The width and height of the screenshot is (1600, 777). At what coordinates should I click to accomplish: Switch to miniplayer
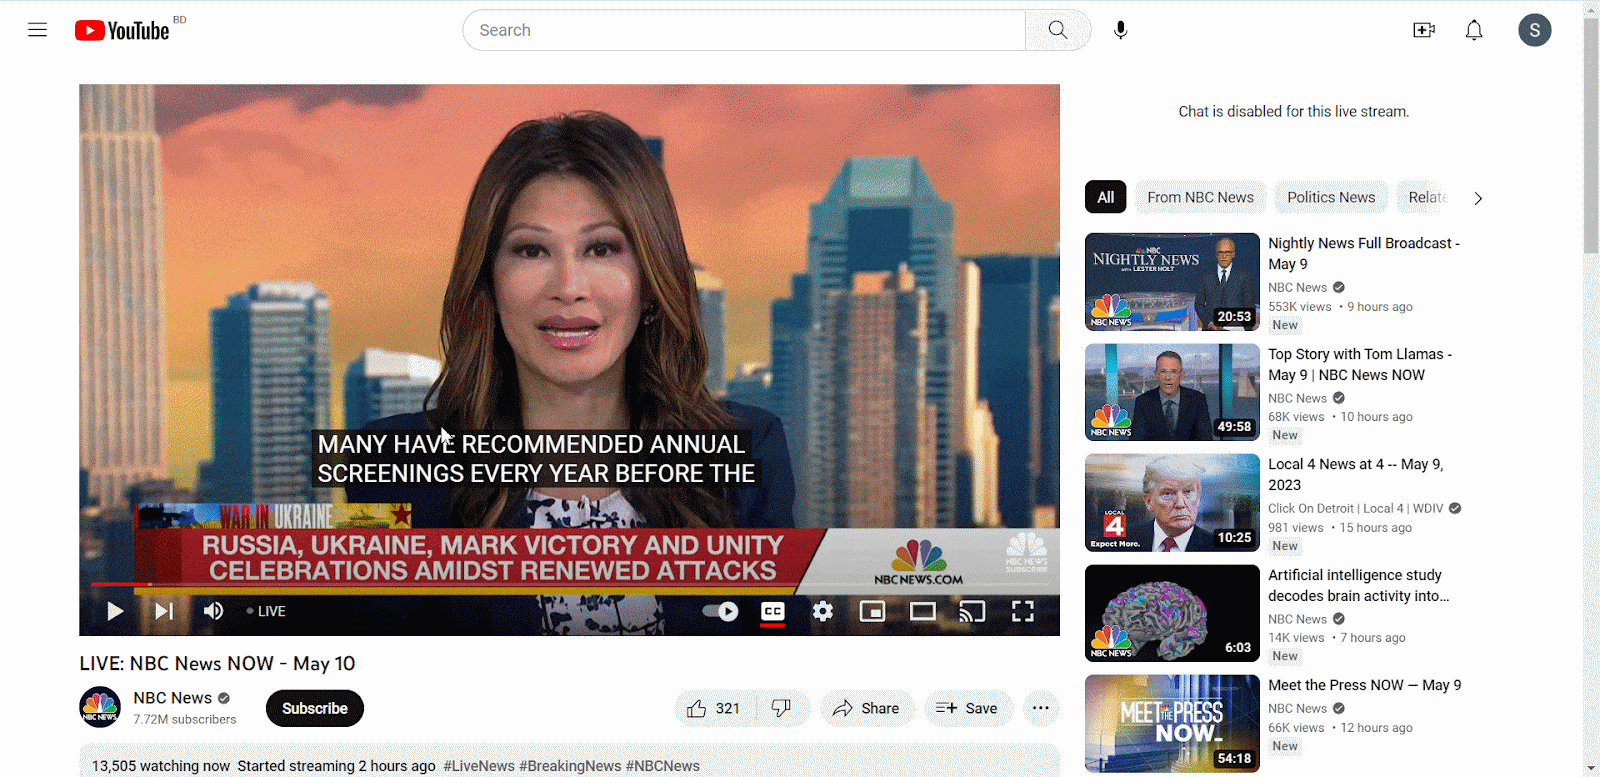click(873, 611)
